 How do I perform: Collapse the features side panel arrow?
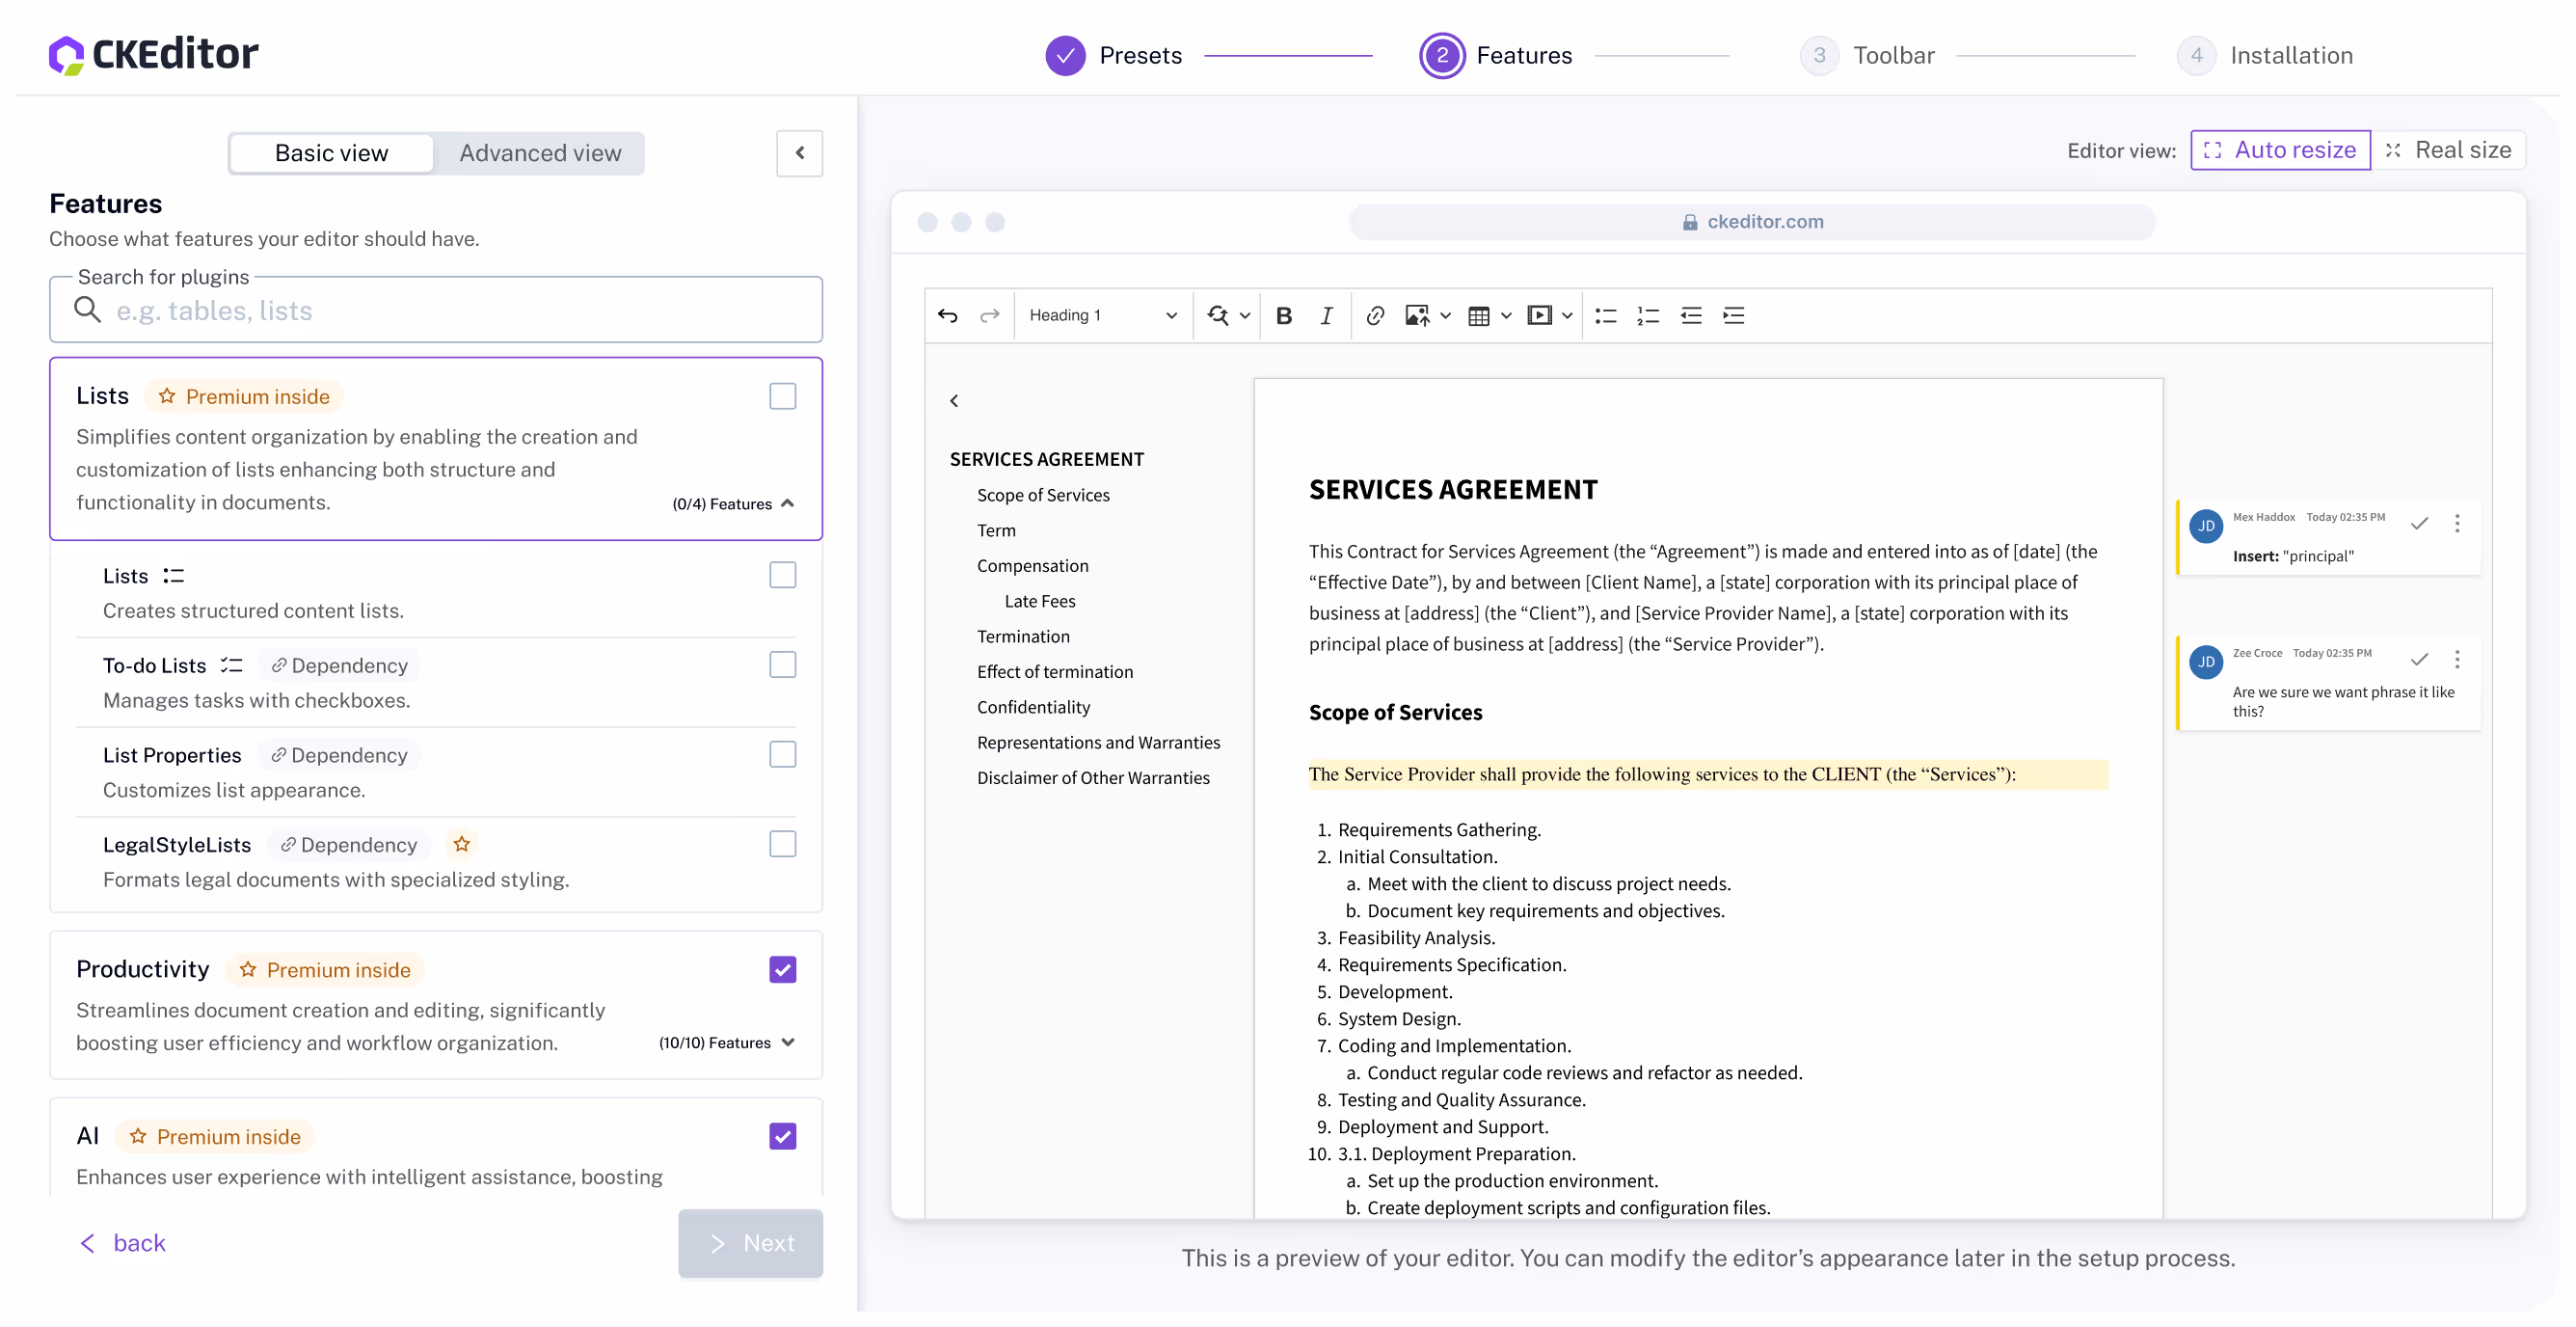799,153
